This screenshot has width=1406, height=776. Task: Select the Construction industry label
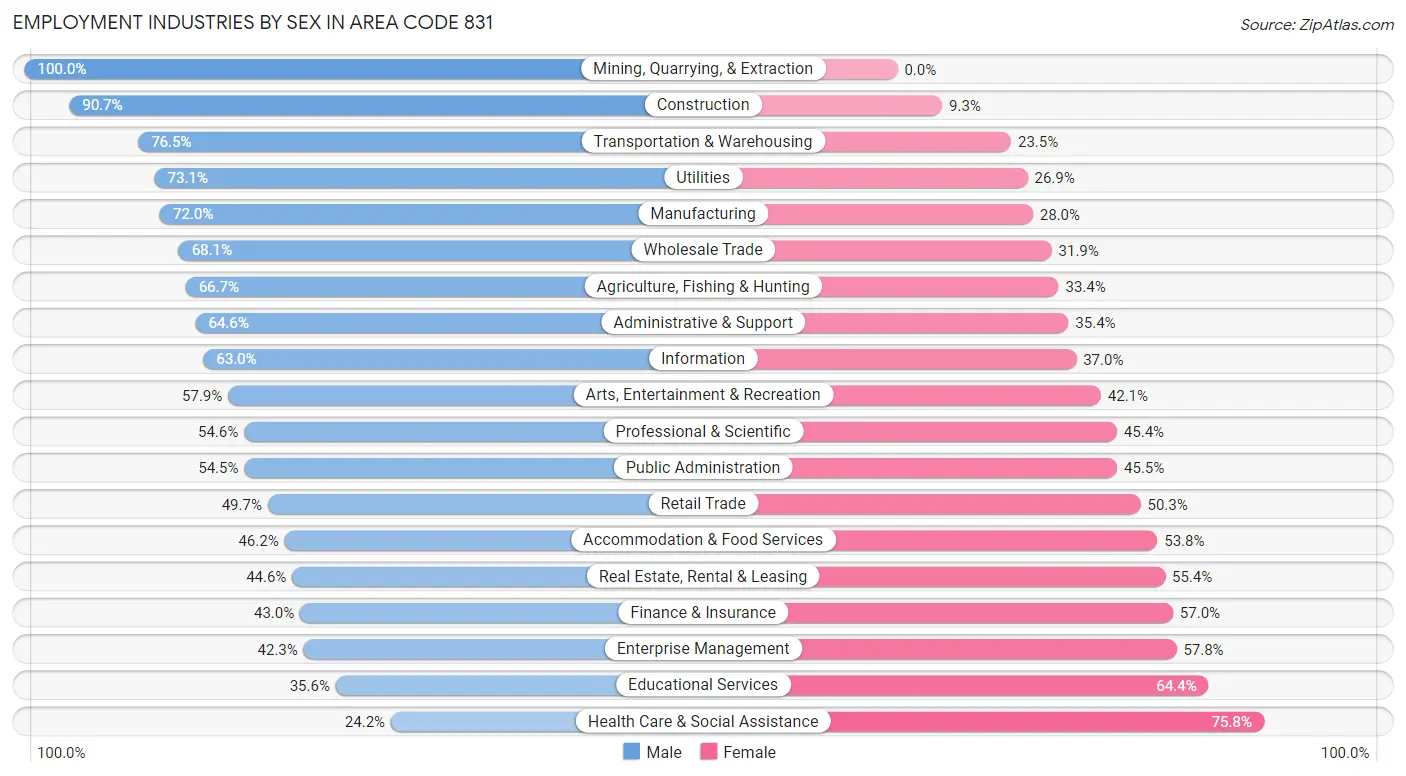point(703,105)
